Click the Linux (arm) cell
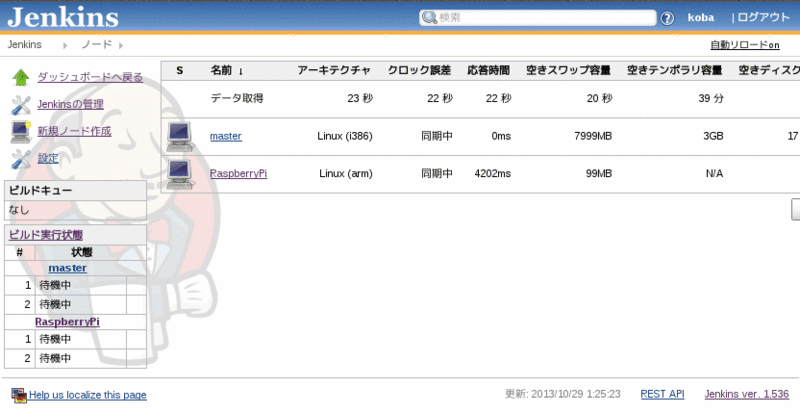The image size is (800, 413). [346, 174]
